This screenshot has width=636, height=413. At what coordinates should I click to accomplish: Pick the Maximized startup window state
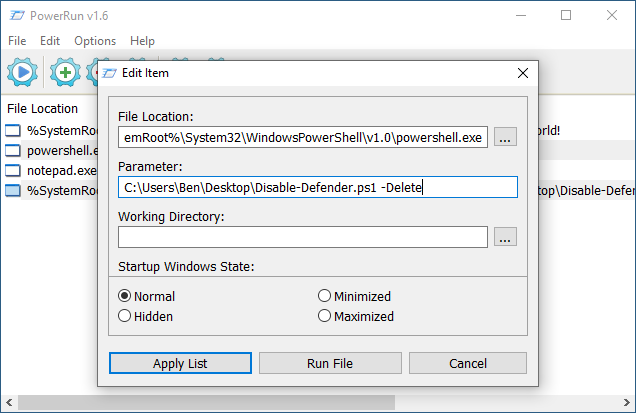coord(325,316)
